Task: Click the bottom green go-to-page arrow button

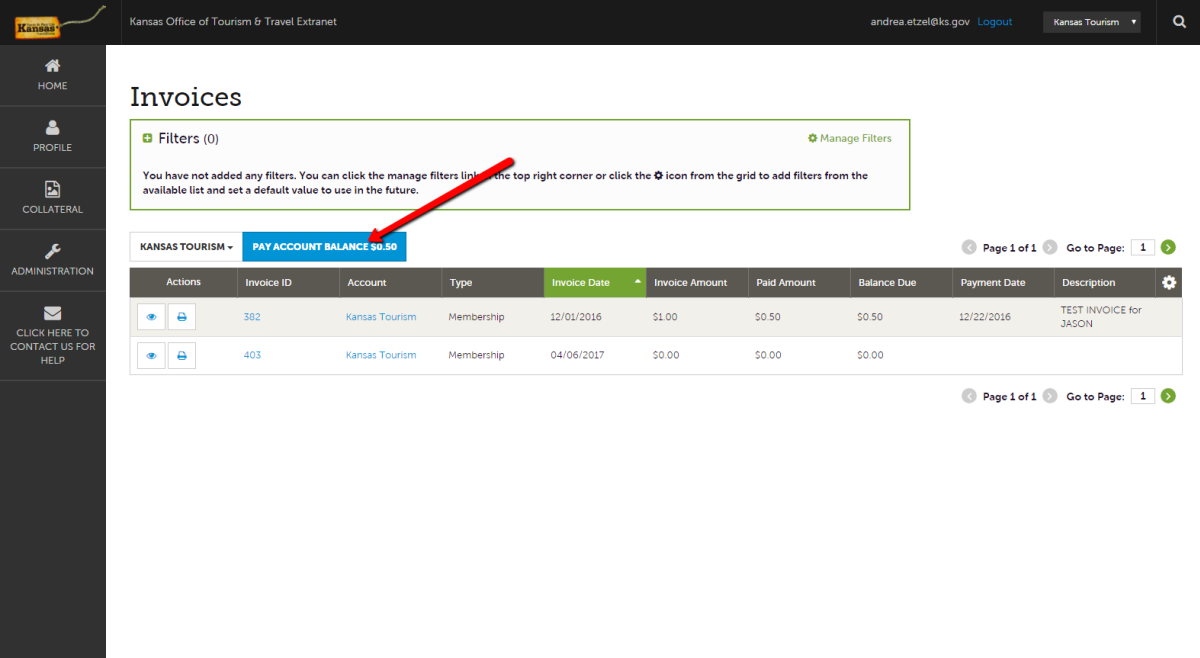Action: pyautogui.click(x=1168, y=396)
